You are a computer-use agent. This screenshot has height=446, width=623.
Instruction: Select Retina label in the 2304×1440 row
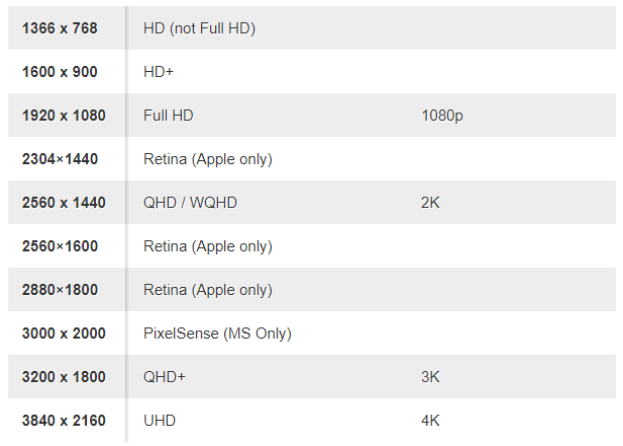pyautogui.click(x=207, y=159)
